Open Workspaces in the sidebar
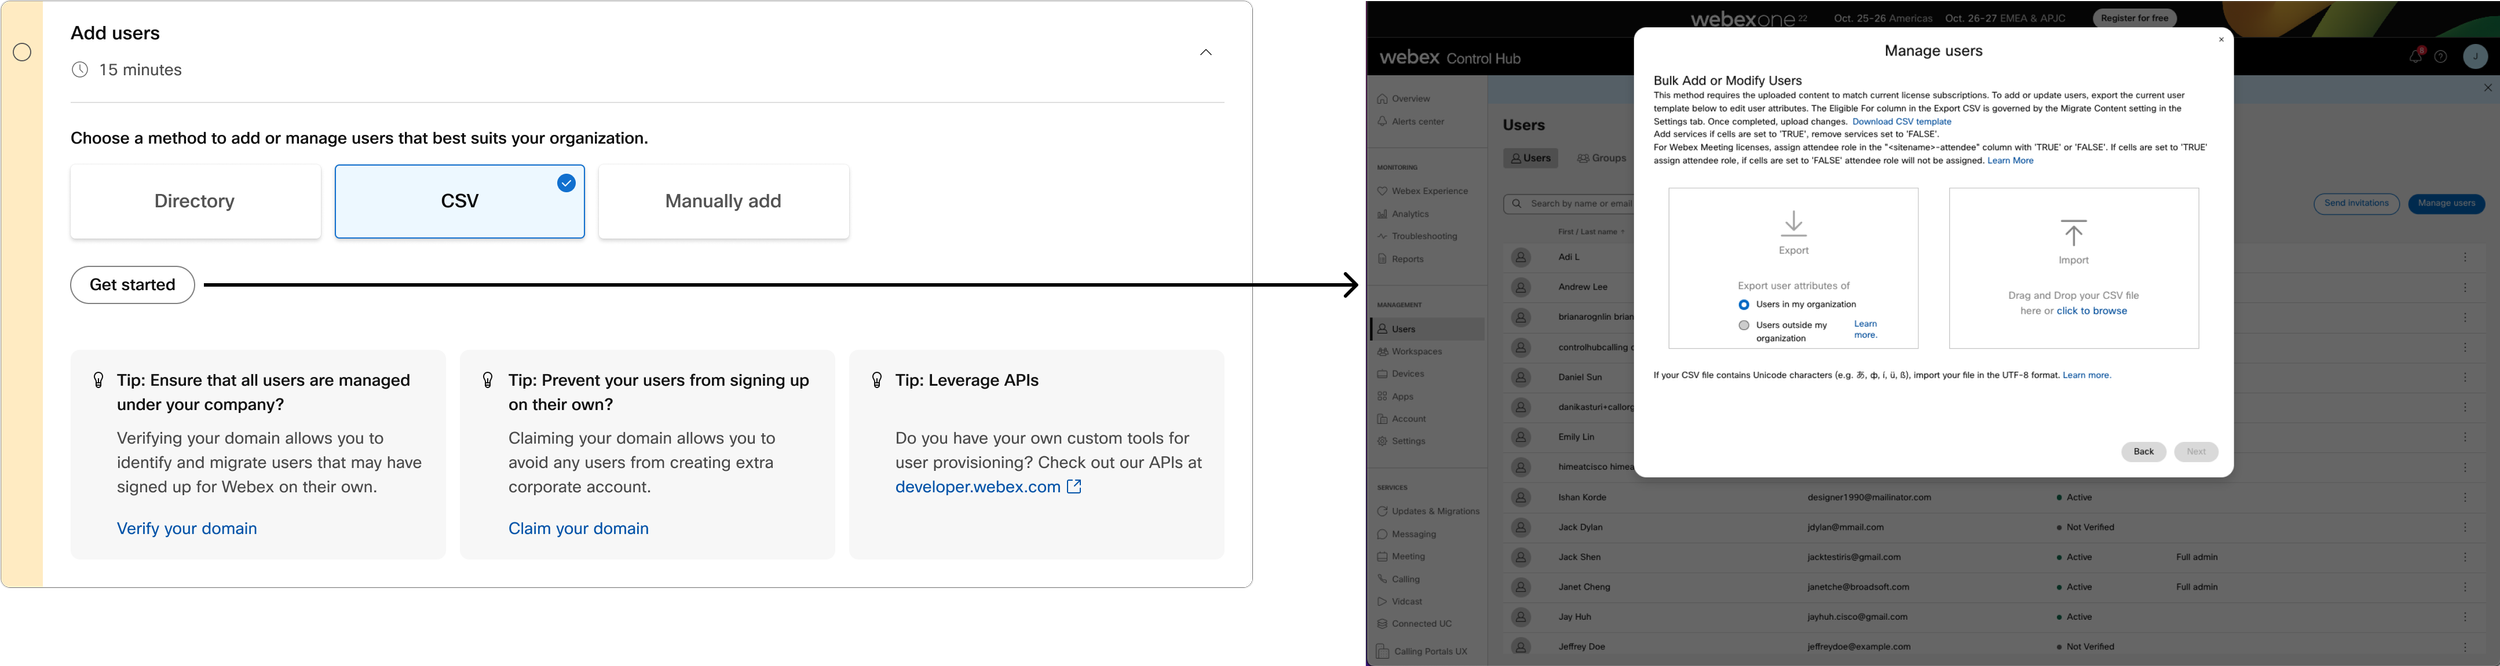 click(x=1409, y=352)
